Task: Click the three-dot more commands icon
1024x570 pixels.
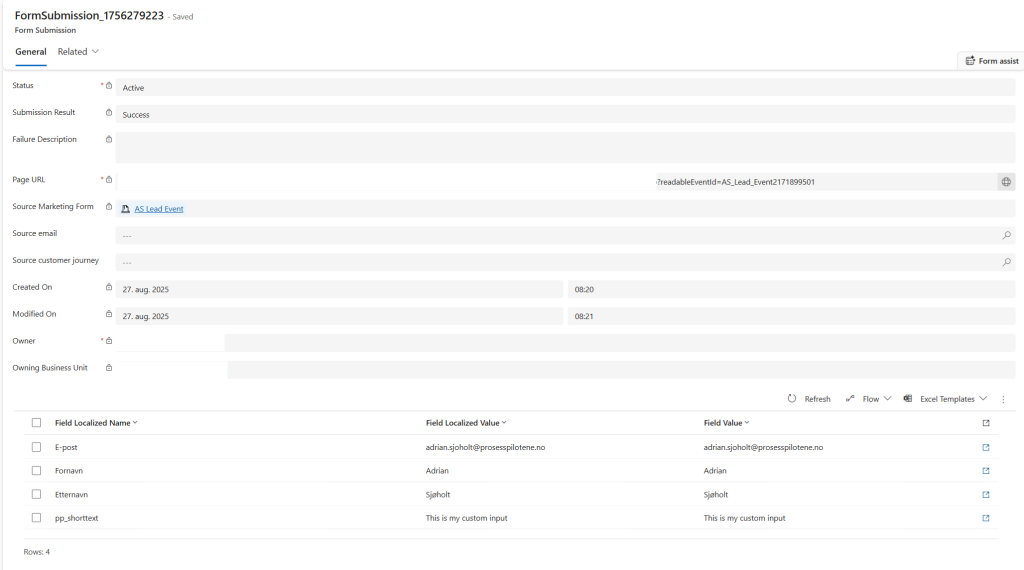Action: 1003,399
